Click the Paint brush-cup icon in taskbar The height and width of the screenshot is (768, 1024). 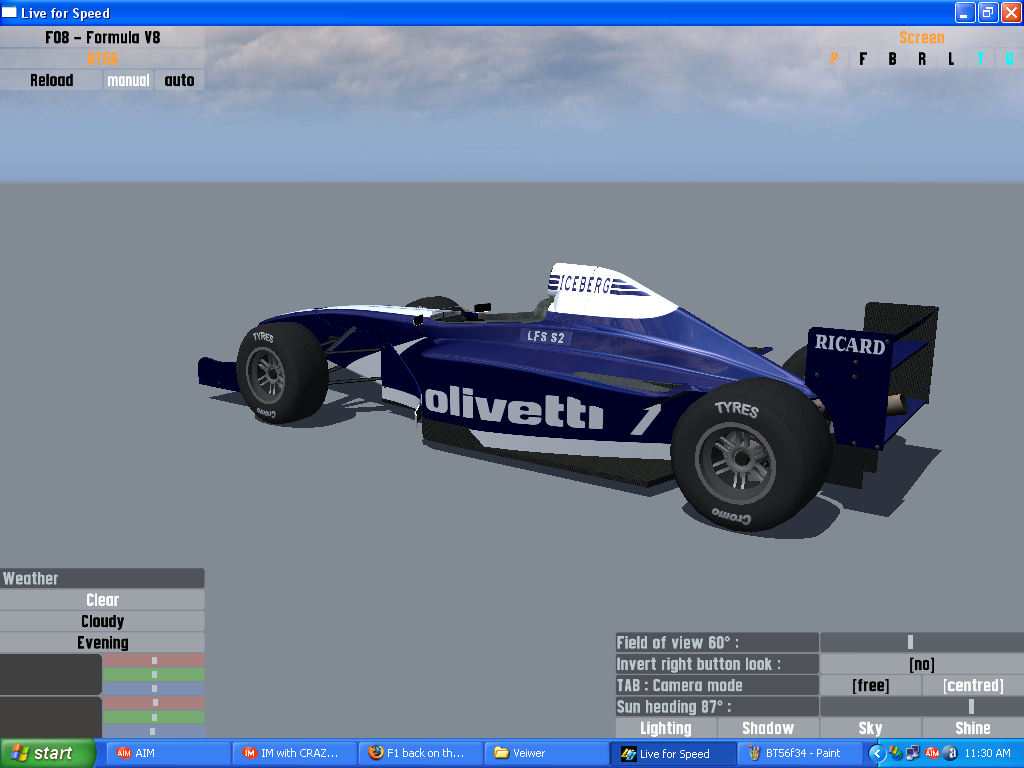pos(754,753)
